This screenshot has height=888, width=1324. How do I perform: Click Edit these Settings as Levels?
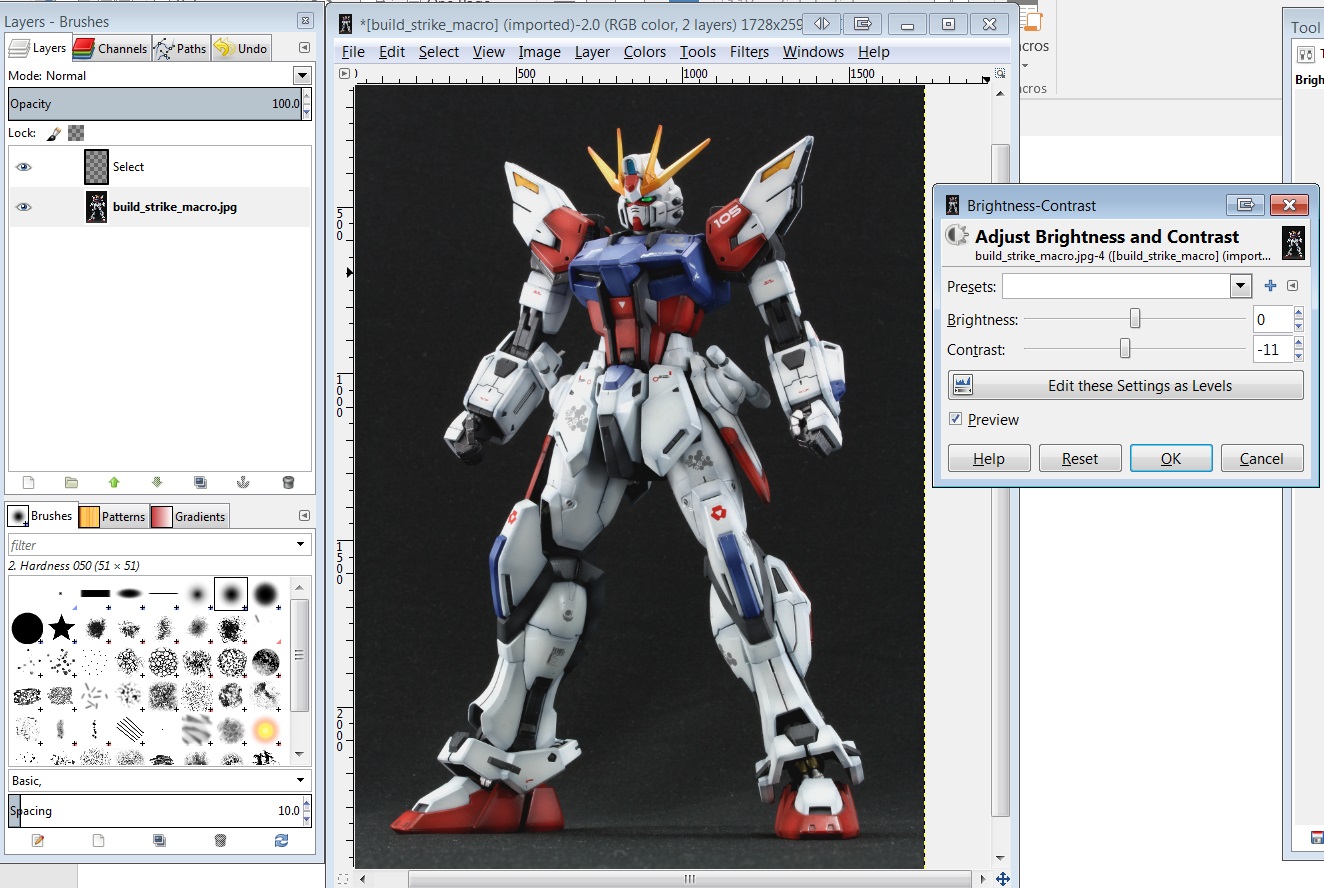pyautogui.click(x=1126, y=385)
